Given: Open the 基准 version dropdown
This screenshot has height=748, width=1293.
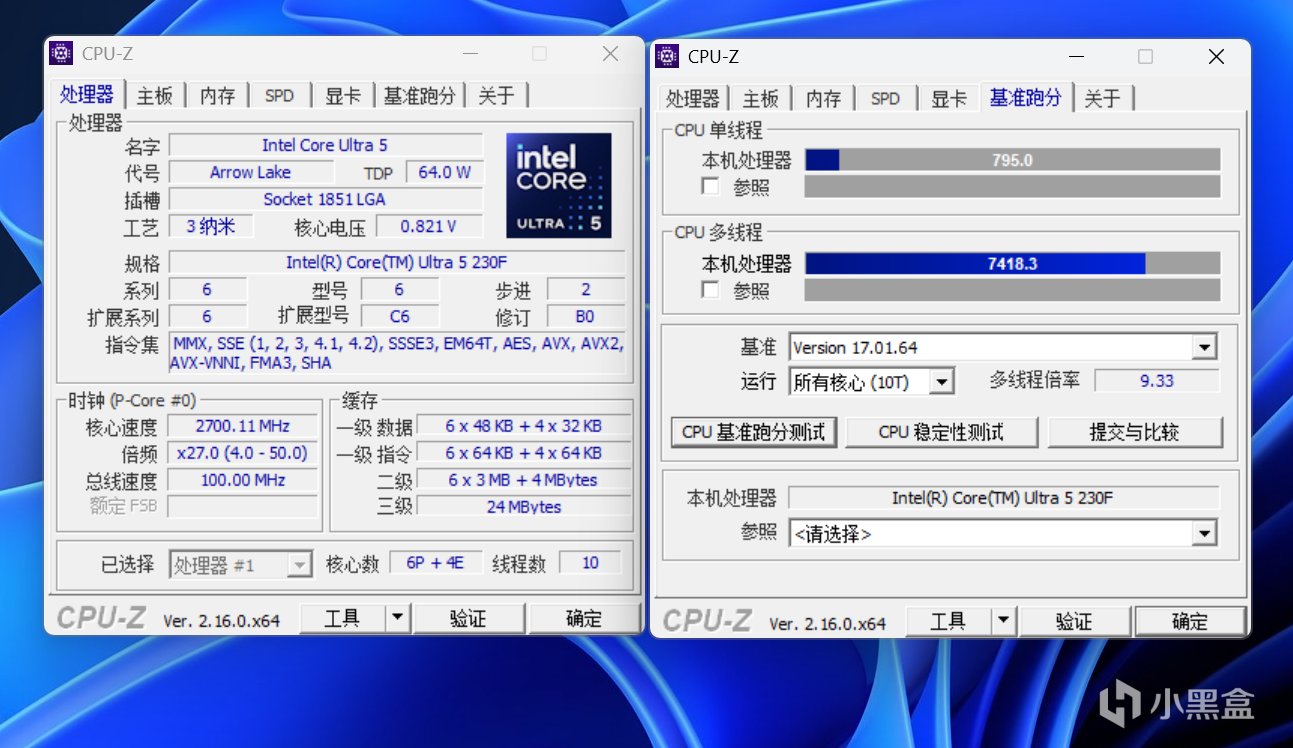Looking at the screenshot, I should pos(1206,348).
